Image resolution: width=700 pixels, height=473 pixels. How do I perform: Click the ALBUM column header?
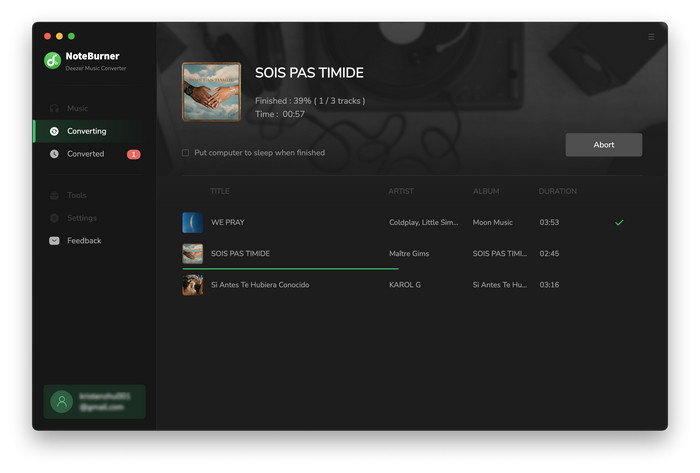tap(486, 191)
